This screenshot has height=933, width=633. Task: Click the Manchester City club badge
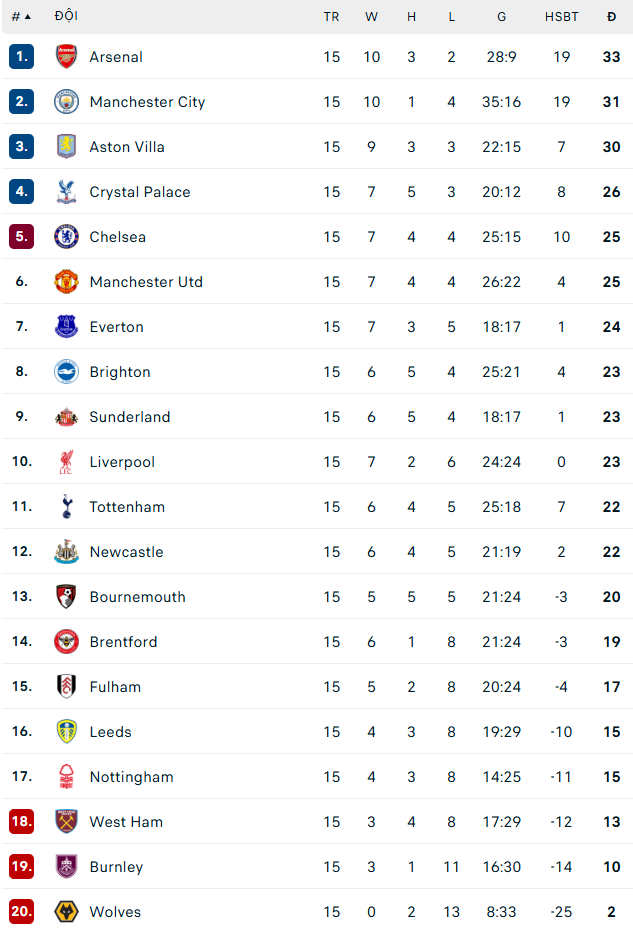coord(66,102)
